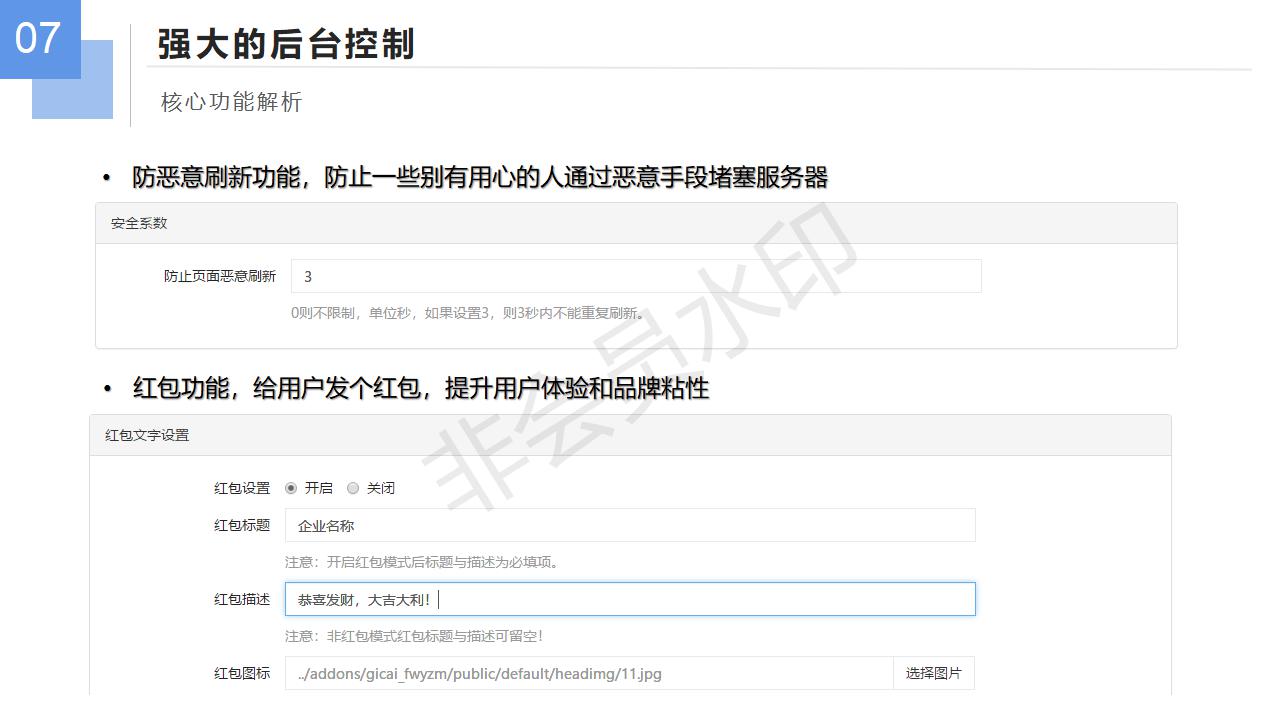Click the blue 07 slide number badge
Viewport: 1280px width, 720px height.
(x=40, y=39)
